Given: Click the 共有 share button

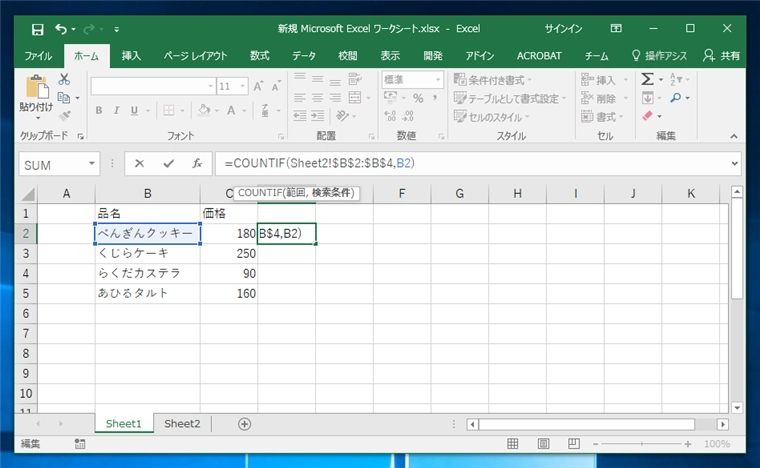Looking at the screenshot, I should (x=722, y=56).
